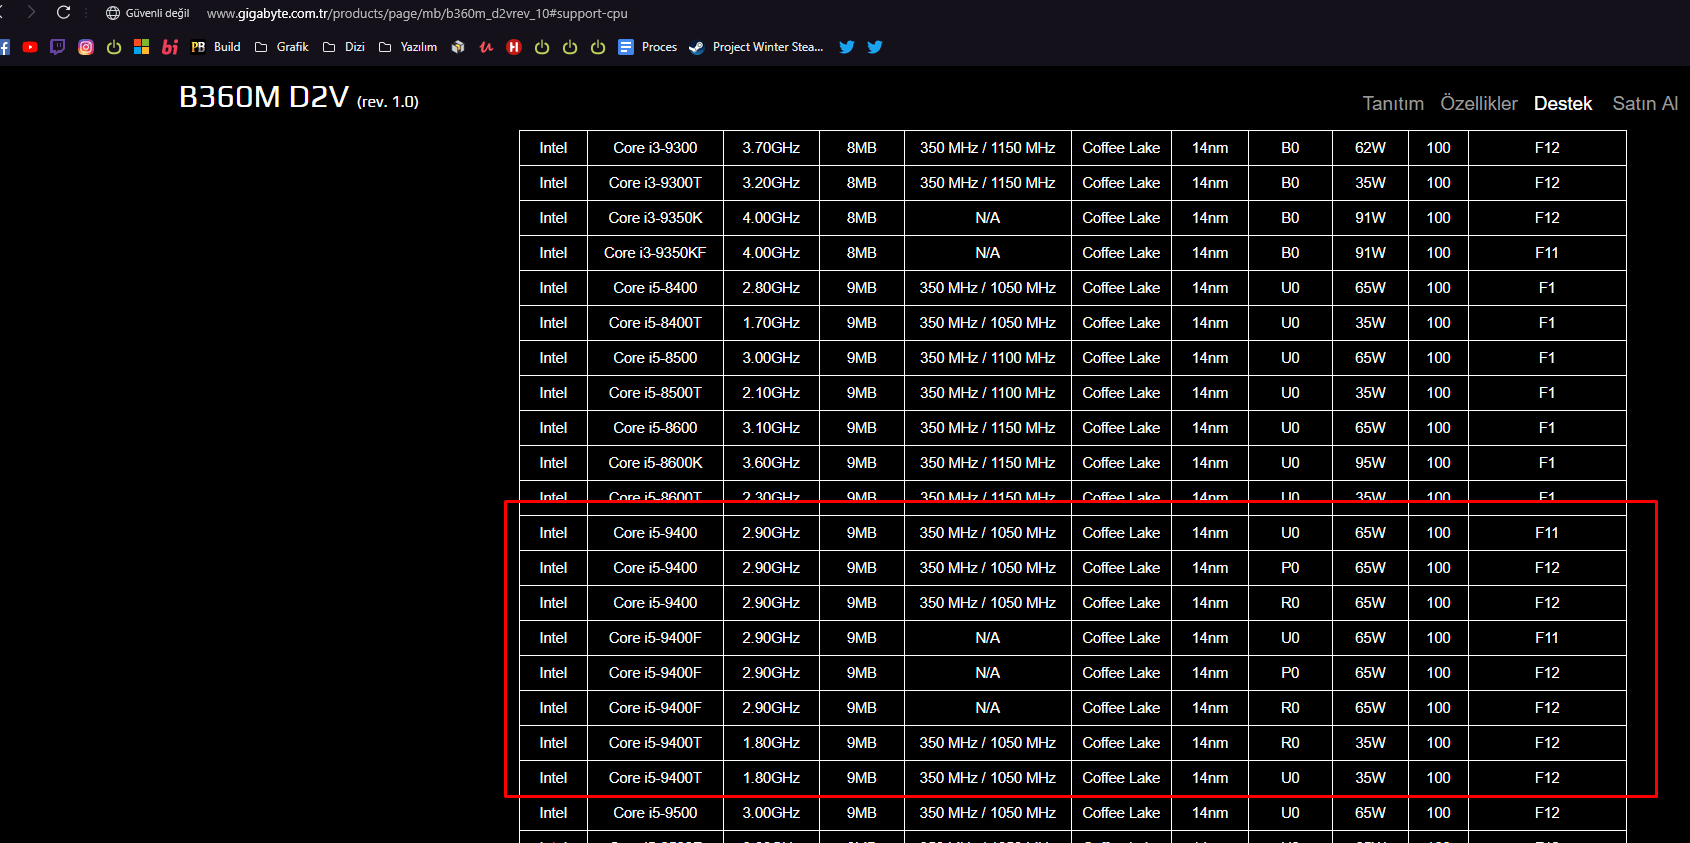Open the 'Güvenli değil' site info

[148, 13]
